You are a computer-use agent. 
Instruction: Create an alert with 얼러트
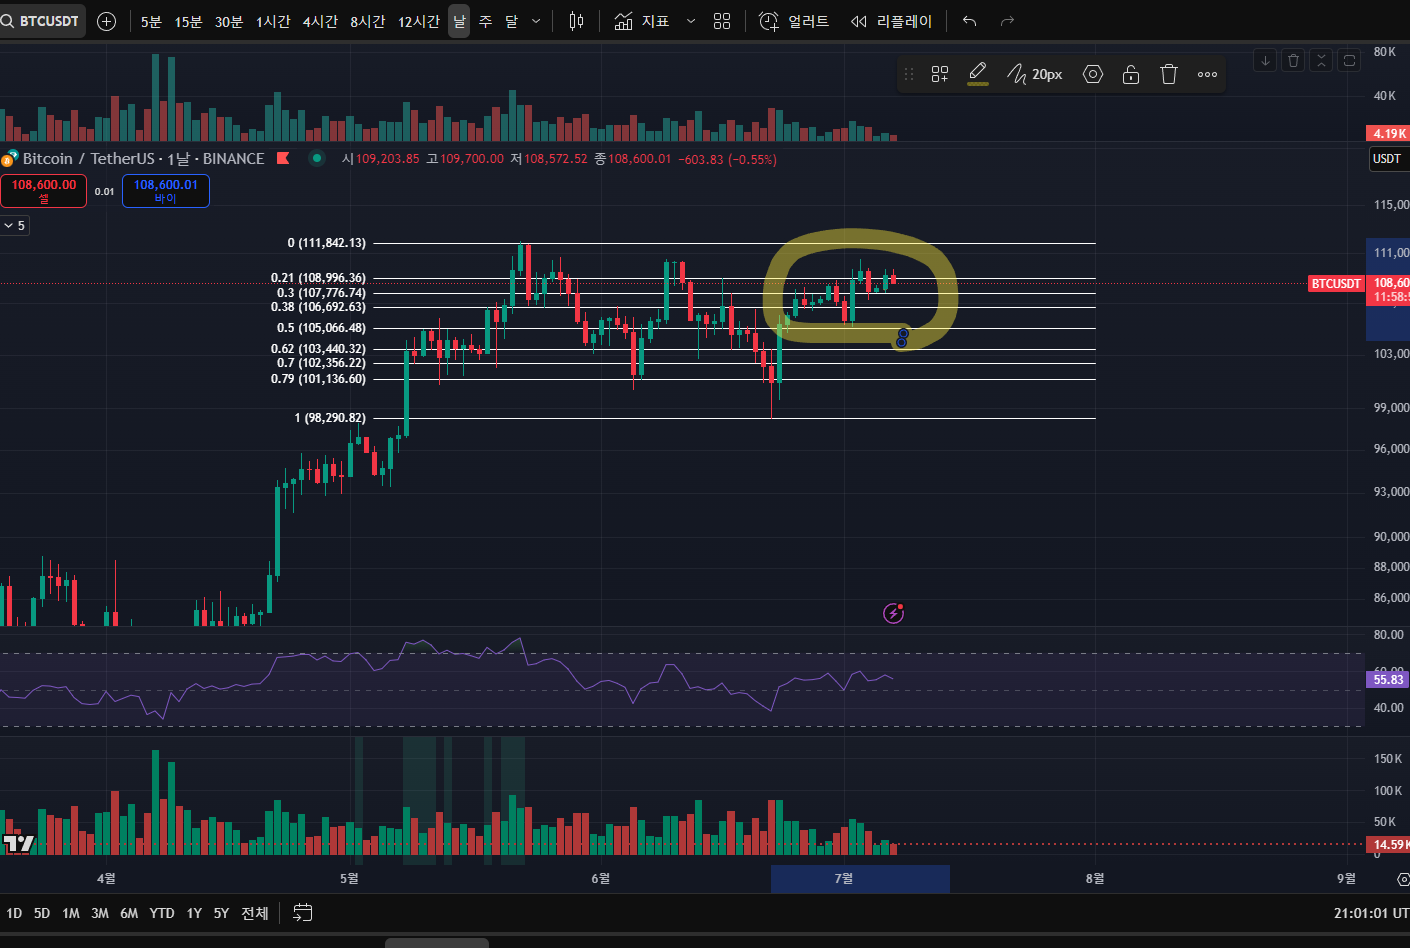coord(794,21)
